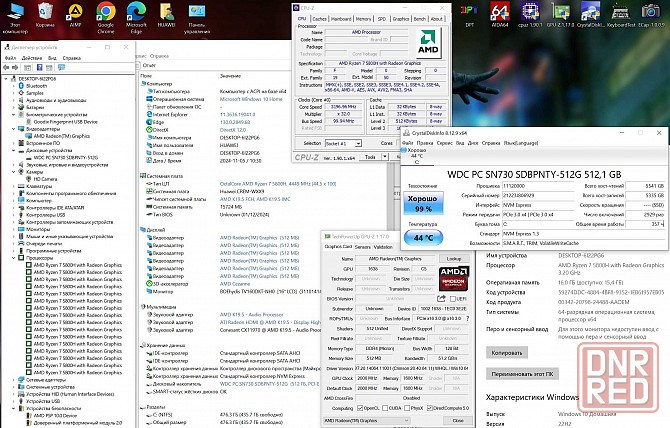670x428 pixels.
Task: Launch the CrystalDiskInfo desktop shortcut
Action: tap(591, 15)
